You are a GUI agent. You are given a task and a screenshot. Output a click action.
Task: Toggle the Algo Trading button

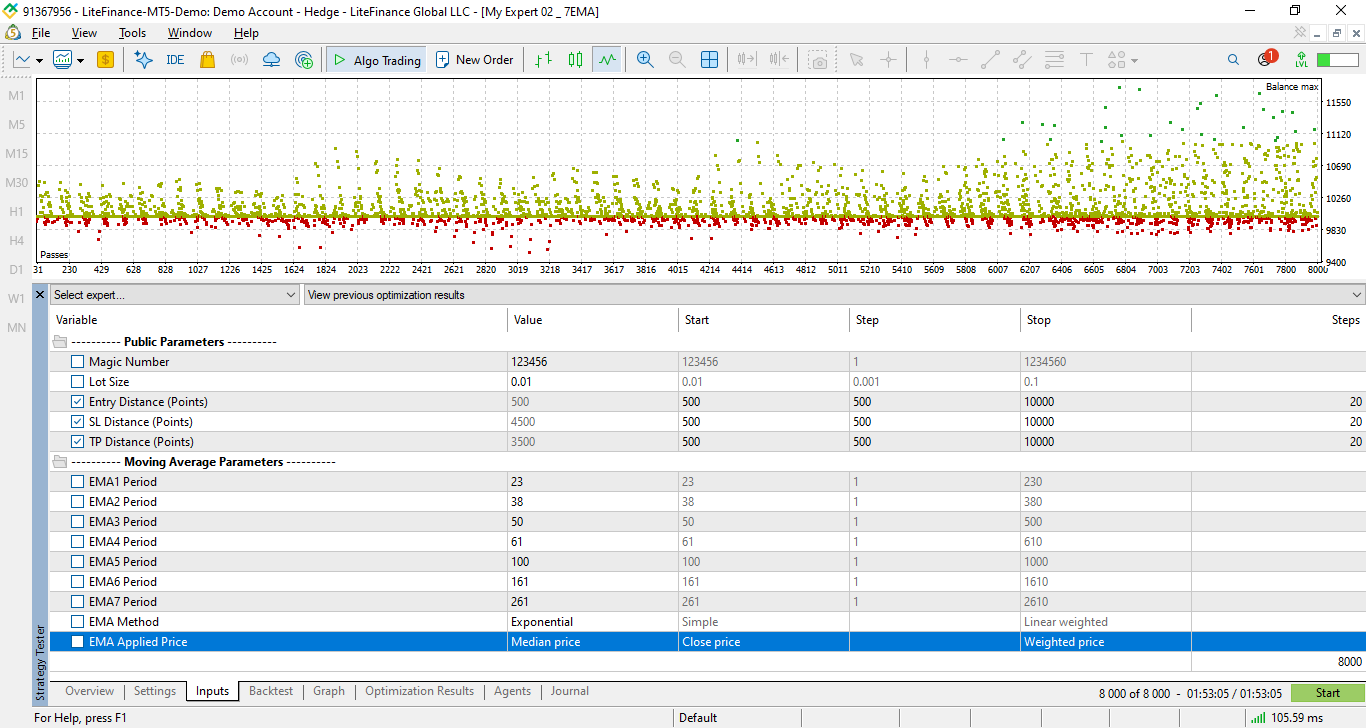click(x=376, y=60)
